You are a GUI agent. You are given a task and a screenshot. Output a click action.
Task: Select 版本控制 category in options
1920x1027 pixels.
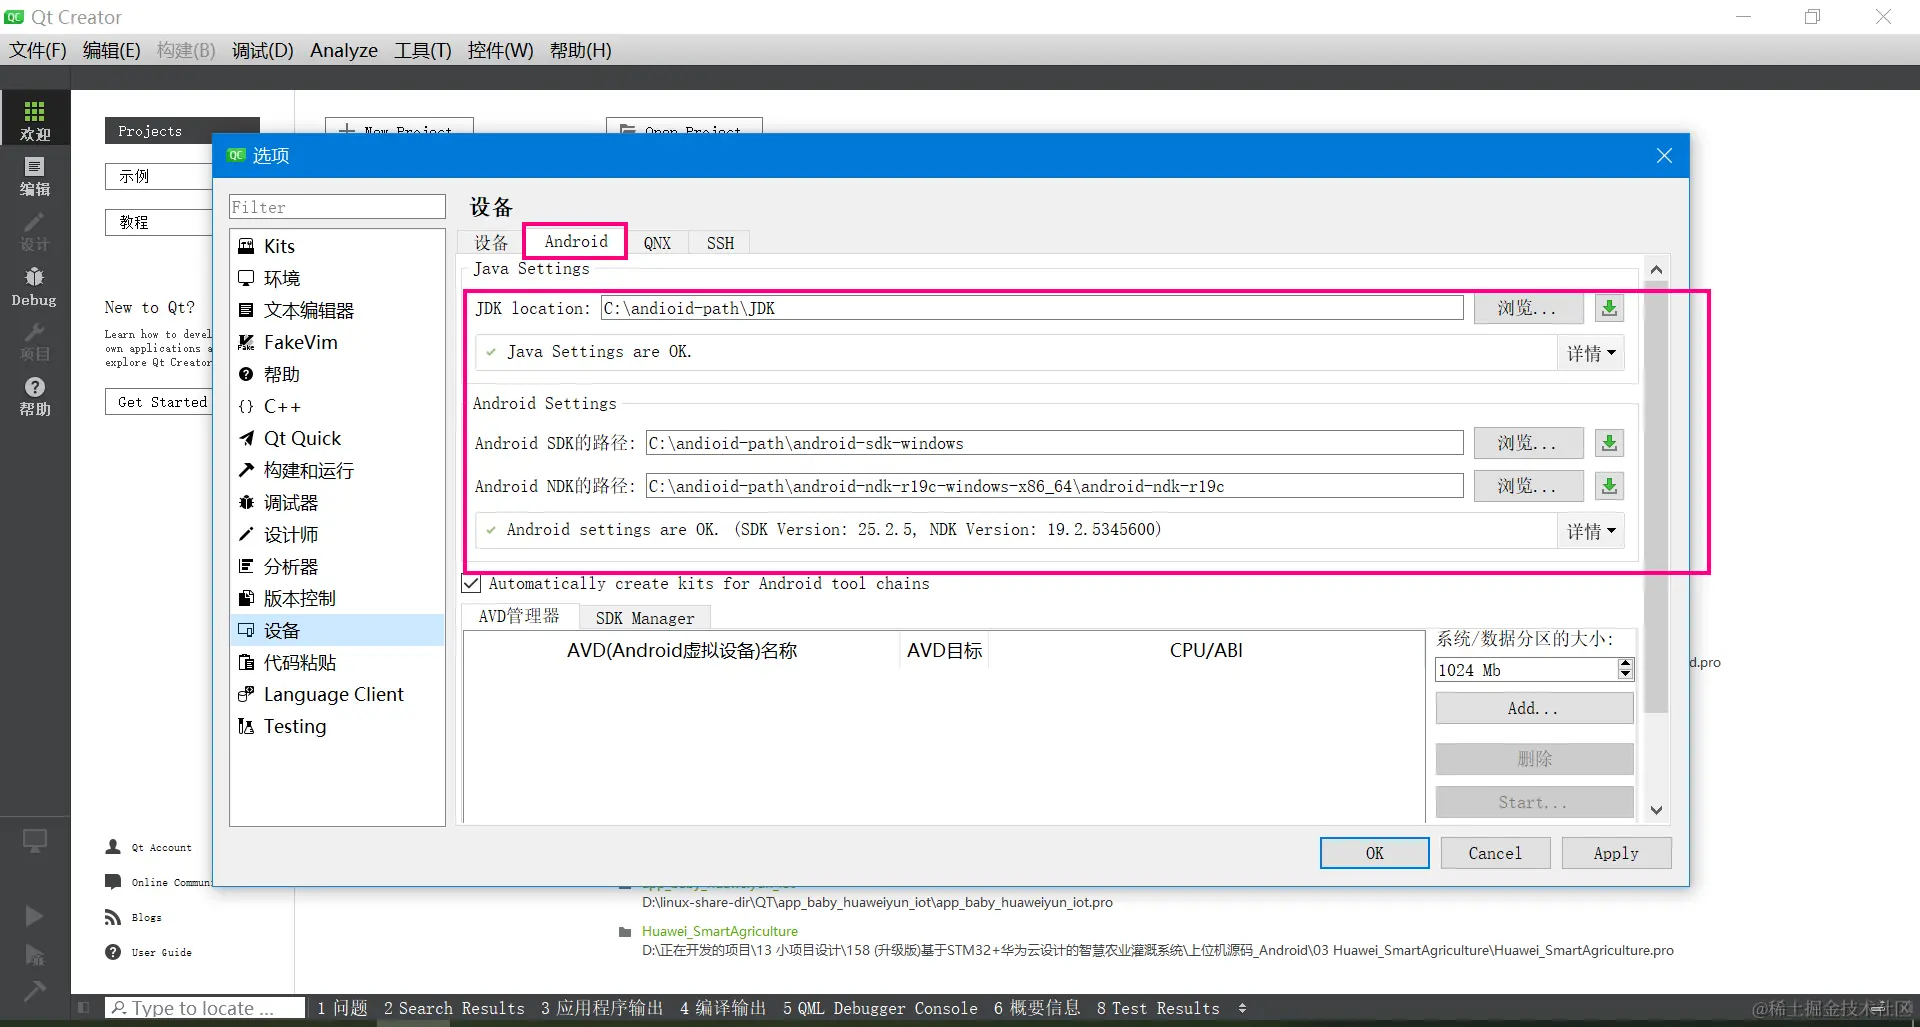tap(337, 598)
